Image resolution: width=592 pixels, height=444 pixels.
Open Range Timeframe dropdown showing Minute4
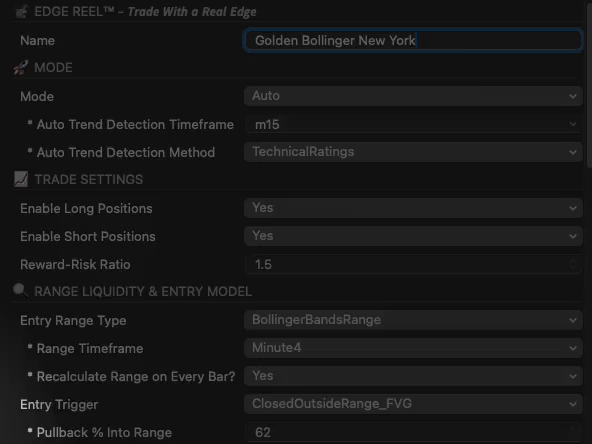[x=413, y=348]
